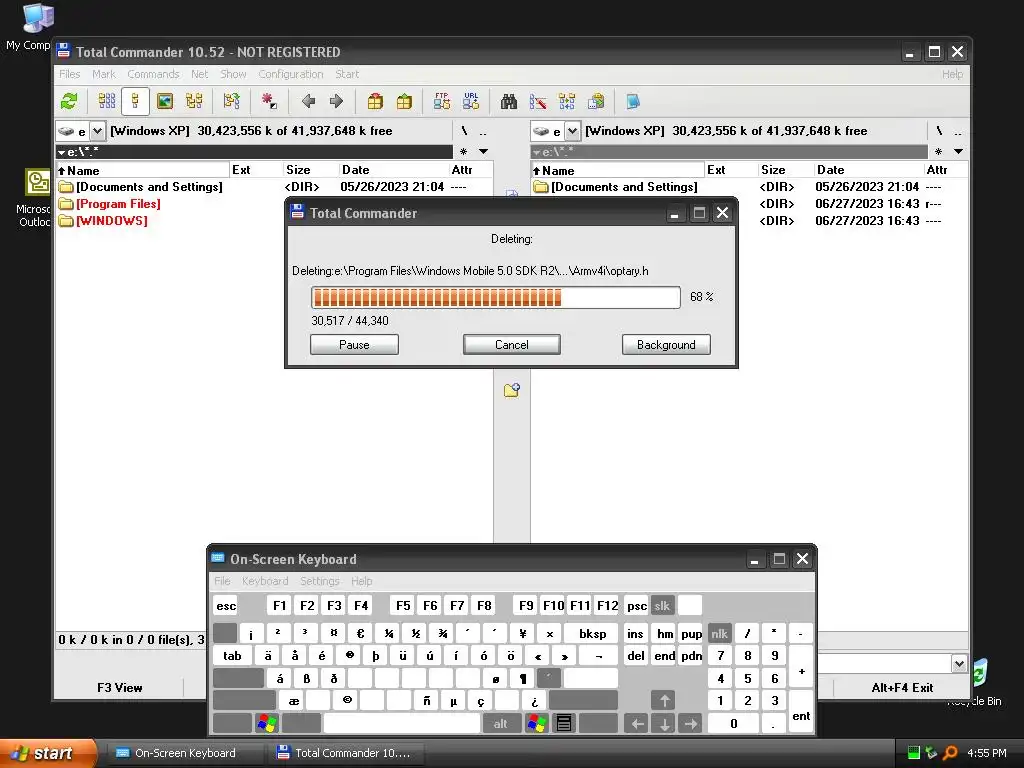This screenshot has width=1024, height=768.
Task: Open the Mark menu
Action: pyautogui.click(x=104, y=74)
